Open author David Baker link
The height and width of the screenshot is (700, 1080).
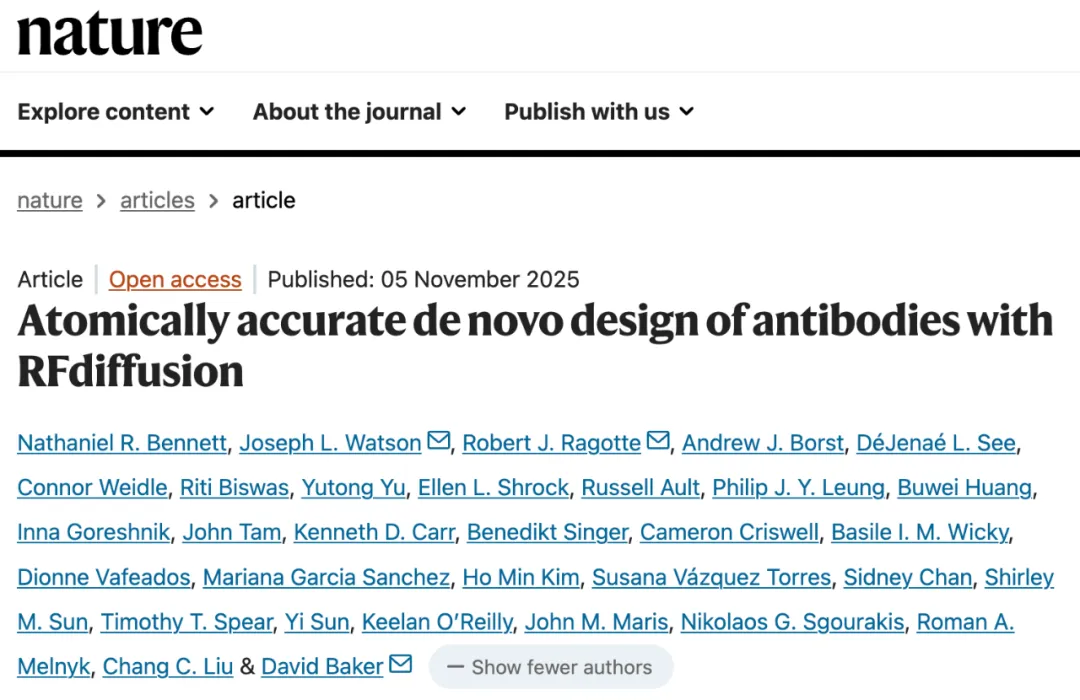coord(322,666)
